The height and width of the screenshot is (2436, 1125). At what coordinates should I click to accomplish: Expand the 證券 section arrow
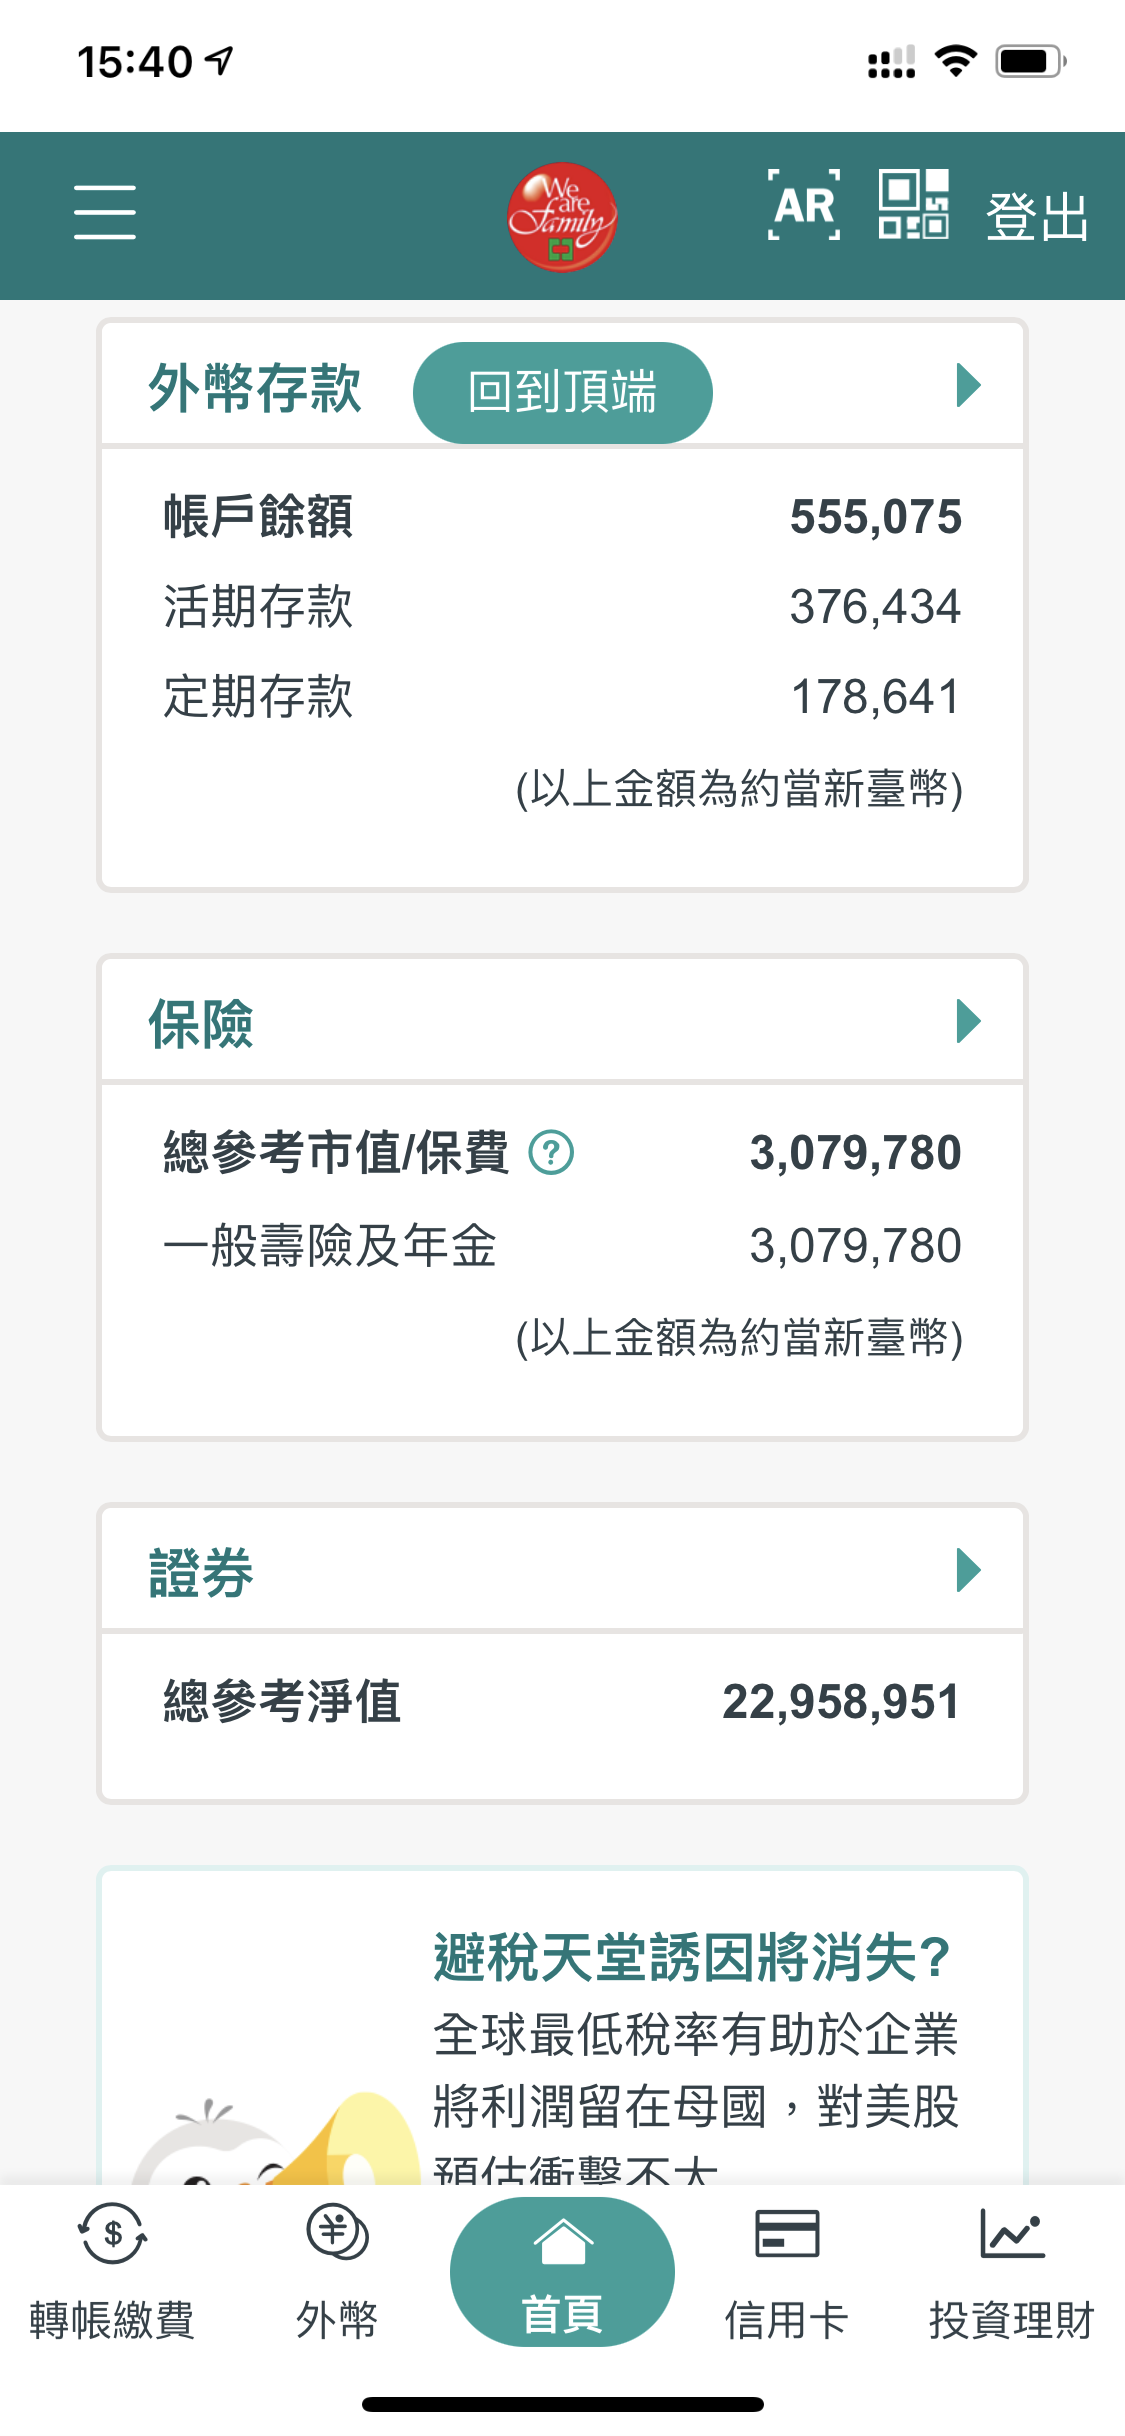[968, 1570]
